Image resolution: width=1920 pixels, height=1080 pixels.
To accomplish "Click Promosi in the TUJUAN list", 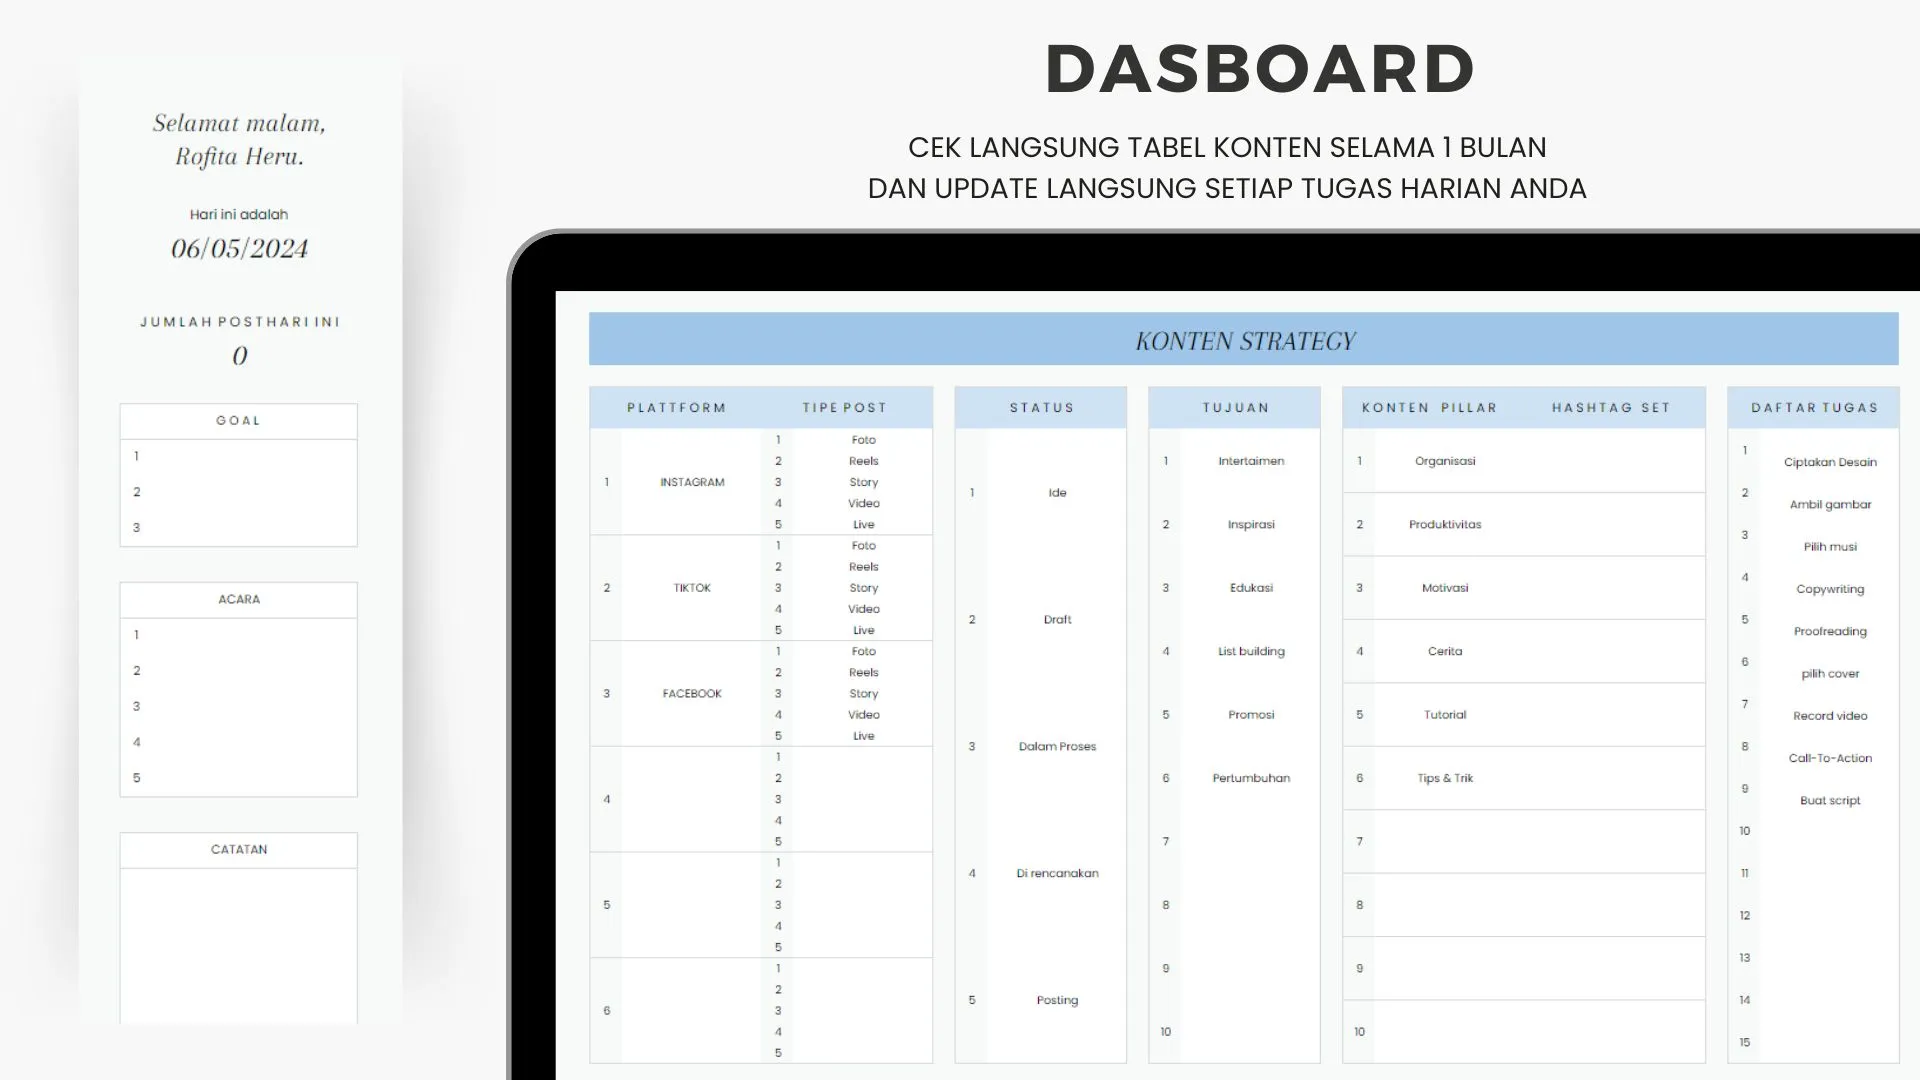I will click(x=1251, y=715).
